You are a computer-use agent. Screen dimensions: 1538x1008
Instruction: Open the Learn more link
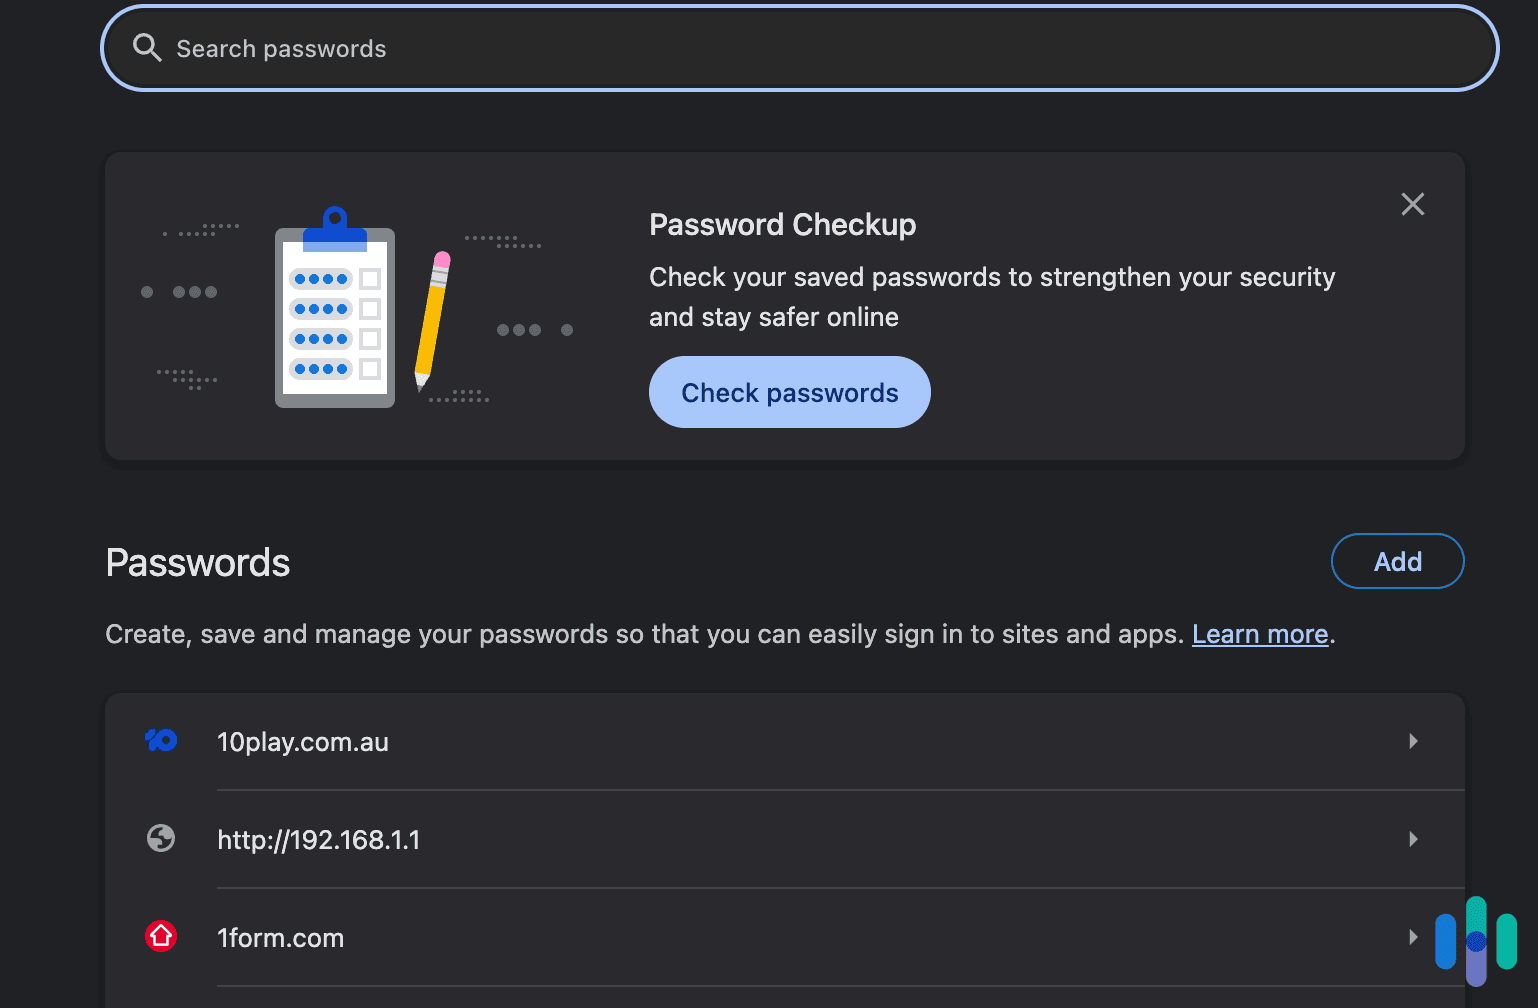coord(1259,633)
